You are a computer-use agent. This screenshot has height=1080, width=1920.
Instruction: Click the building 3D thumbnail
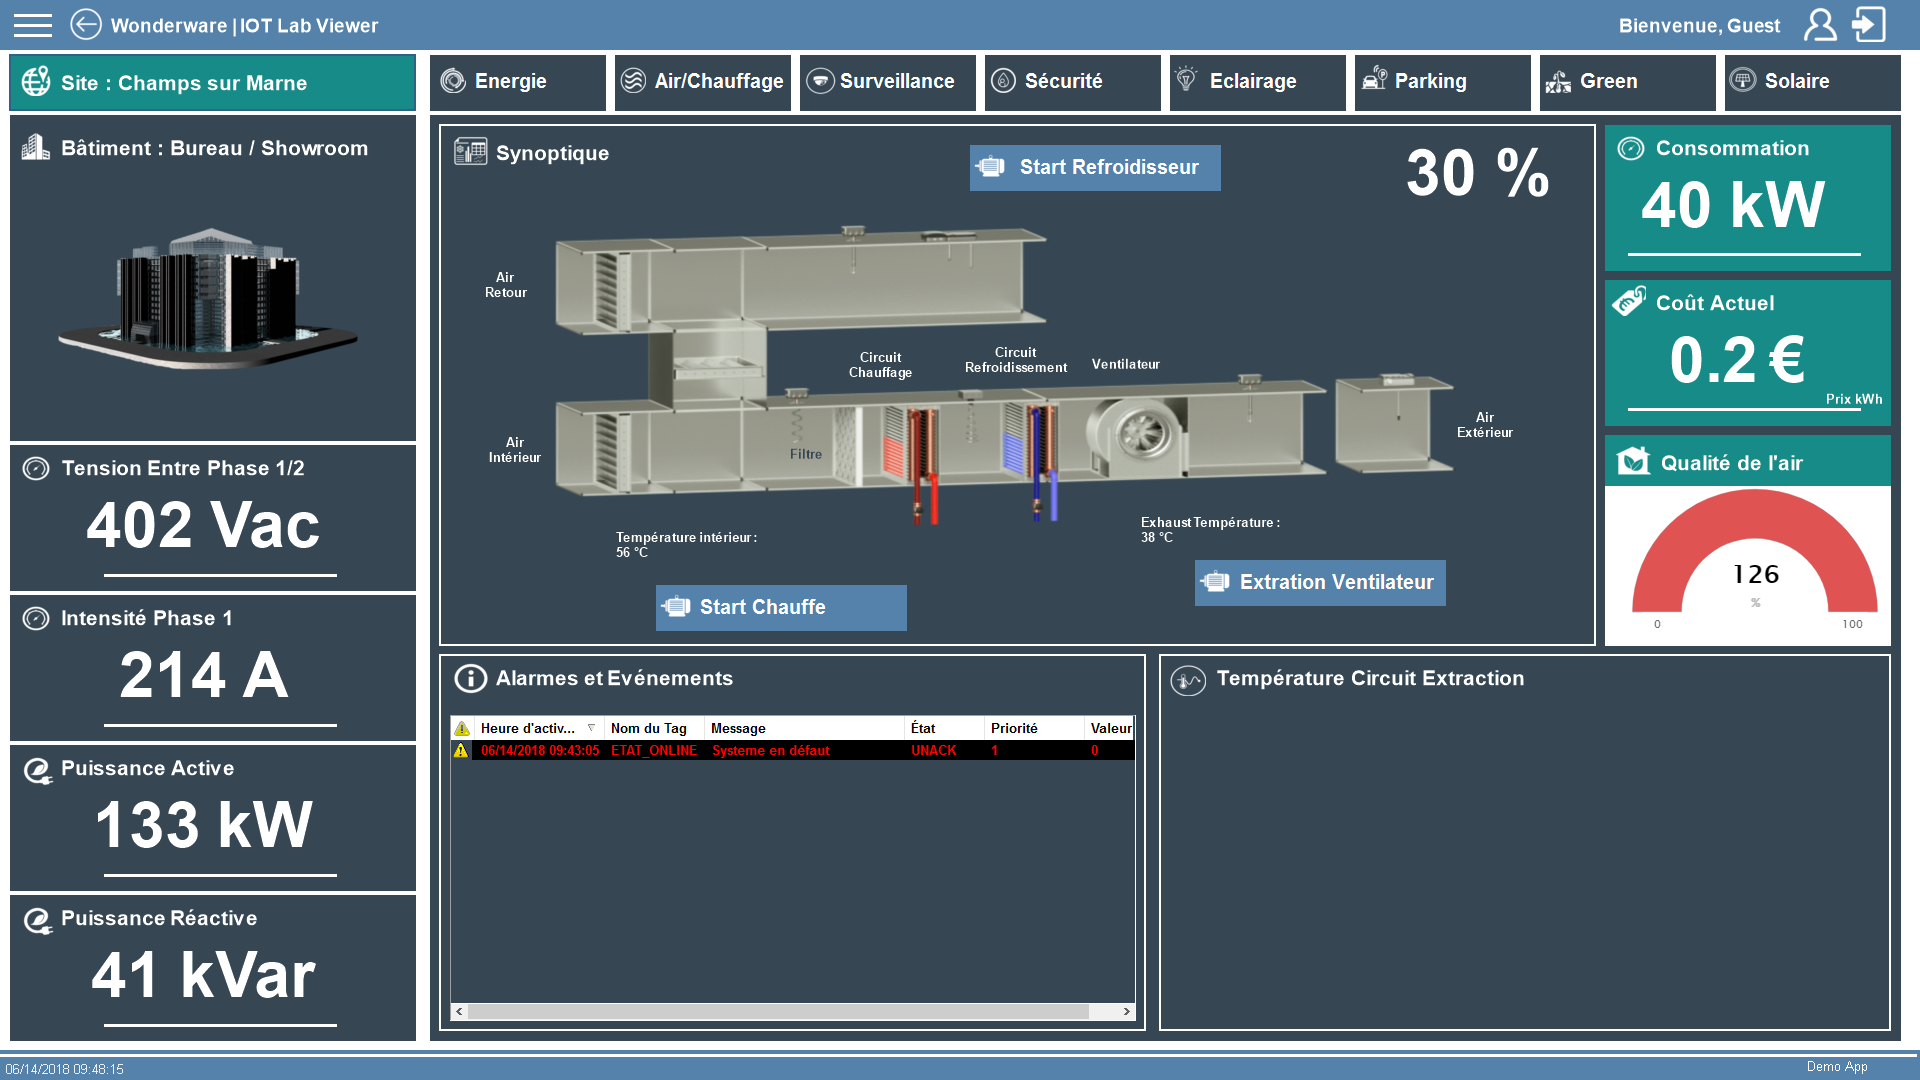click(x=208, y=298)
